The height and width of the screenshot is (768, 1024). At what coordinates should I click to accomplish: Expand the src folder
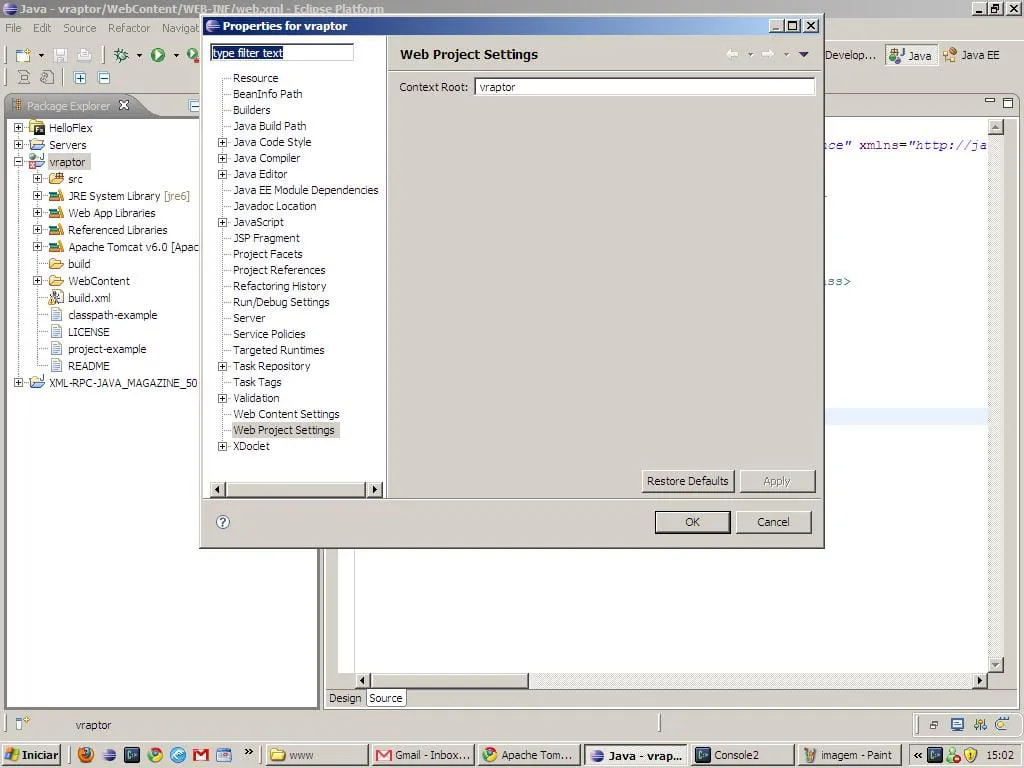coord(37,179)
